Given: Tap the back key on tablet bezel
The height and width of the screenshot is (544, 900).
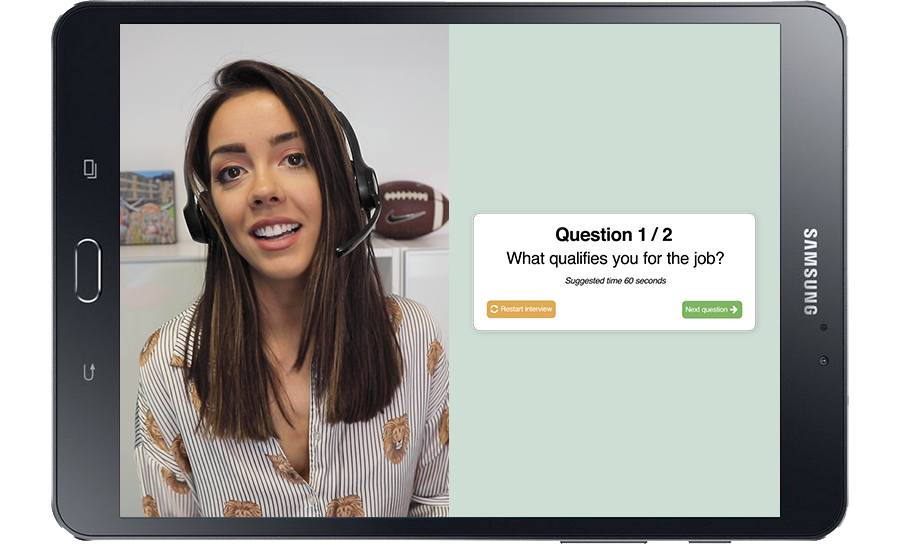Looking at the screenshot, I should click(89, 372).
